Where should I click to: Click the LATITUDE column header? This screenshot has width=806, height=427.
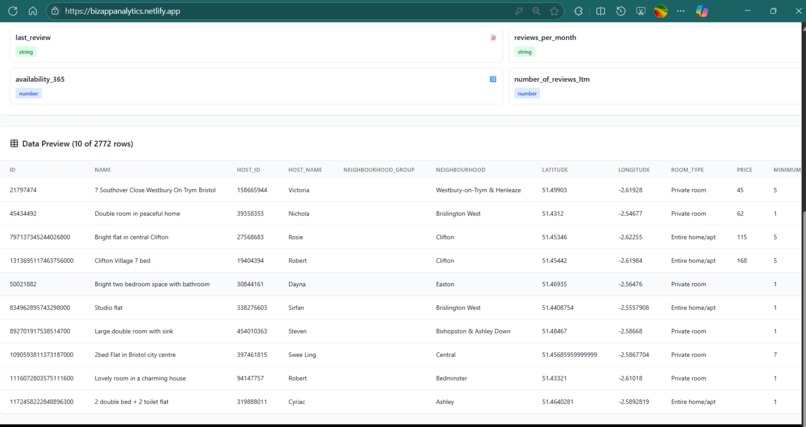click(555, 170)
